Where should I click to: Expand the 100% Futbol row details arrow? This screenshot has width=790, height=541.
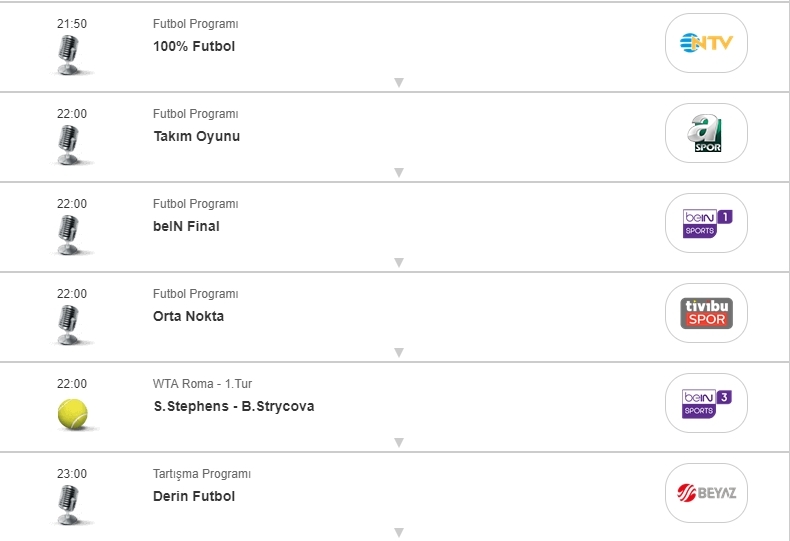398,82
